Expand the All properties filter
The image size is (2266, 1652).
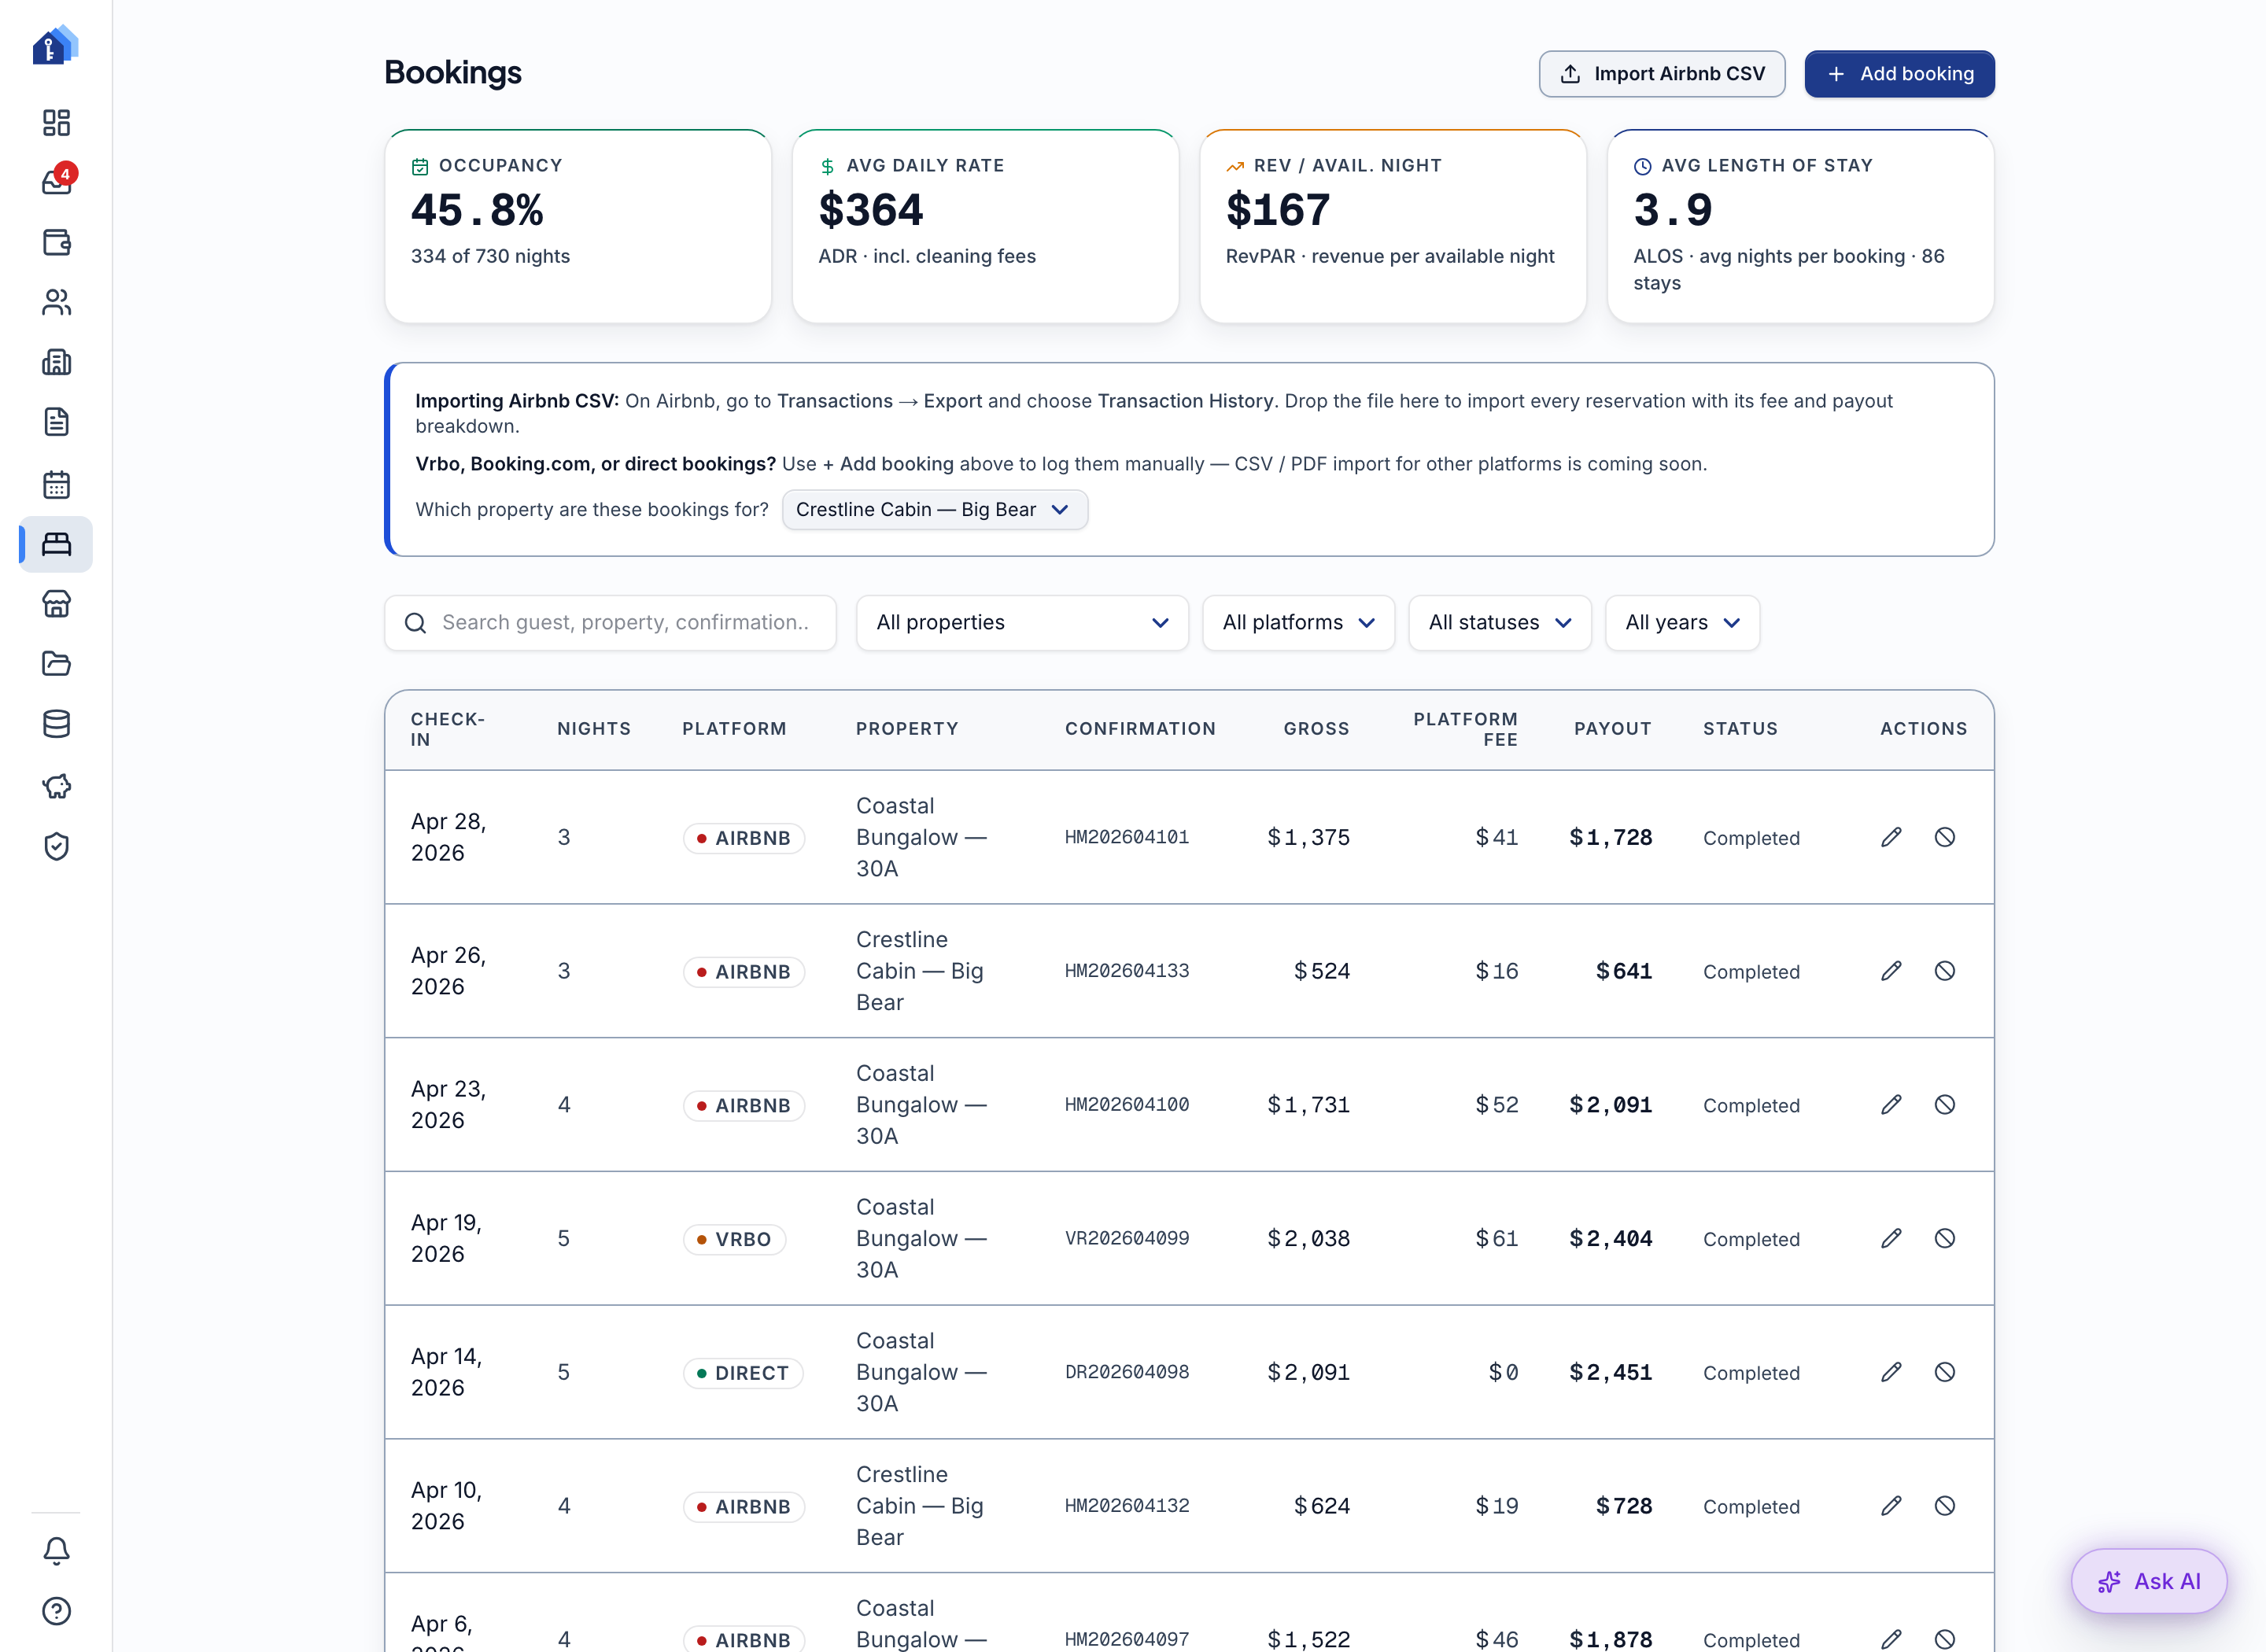pyautogui.click(x=1022, y=623)
